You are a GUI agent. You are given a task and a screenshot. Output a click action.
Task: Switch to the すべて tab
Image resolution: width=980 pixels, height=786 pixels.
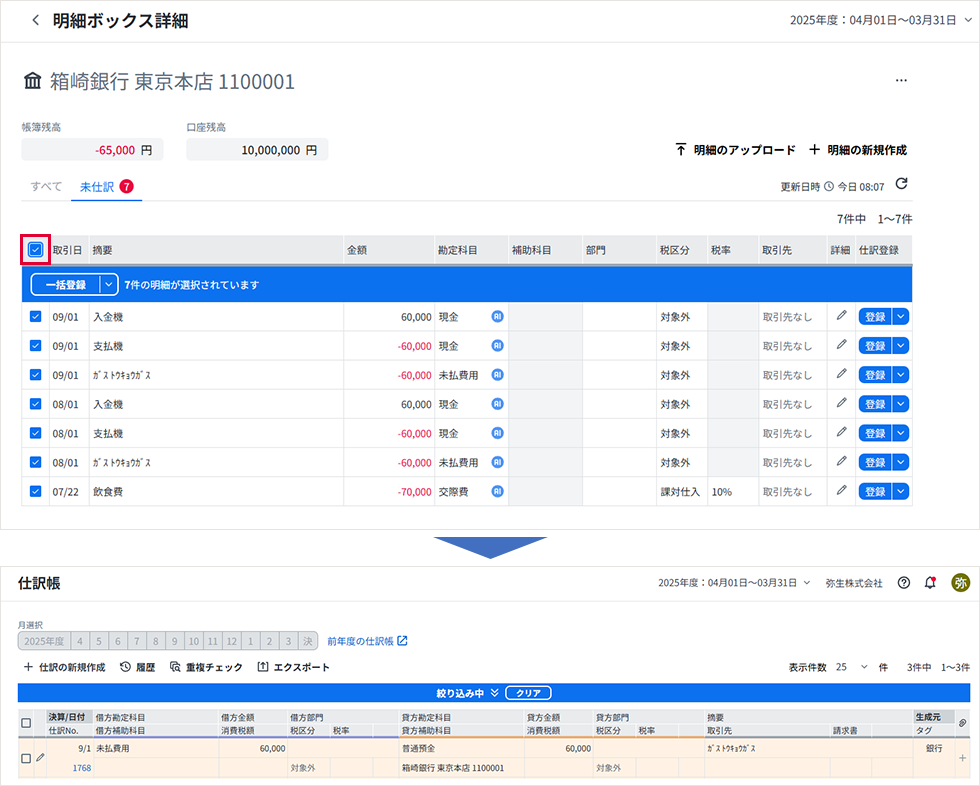pos(46,187)
